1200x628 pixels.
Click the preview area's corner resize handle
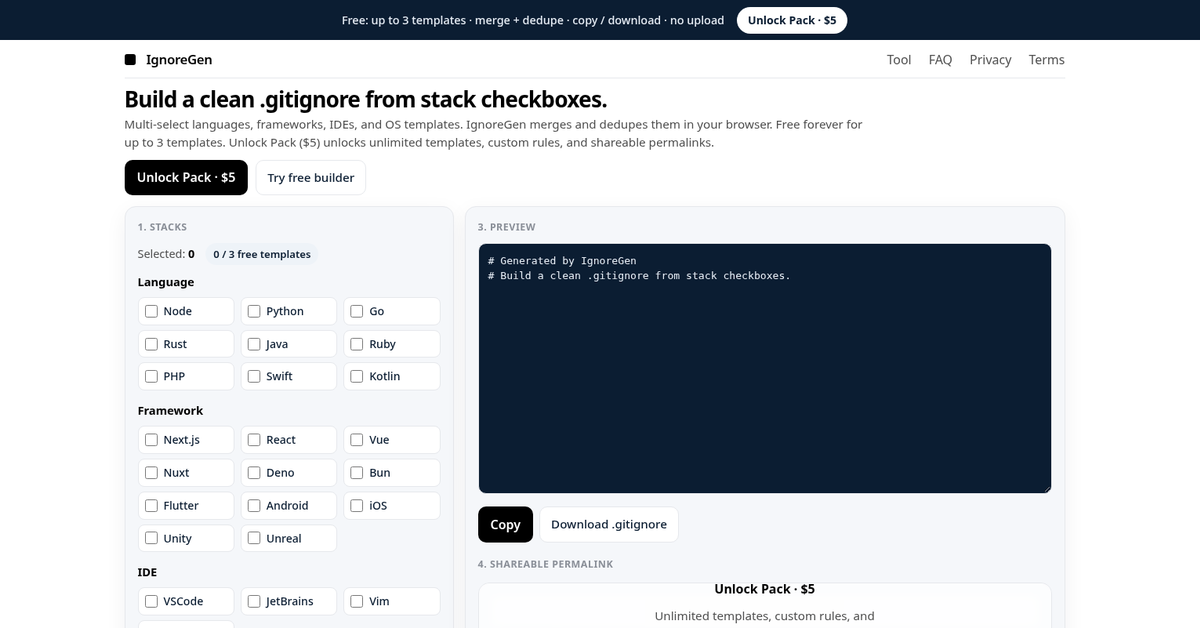1046,488
